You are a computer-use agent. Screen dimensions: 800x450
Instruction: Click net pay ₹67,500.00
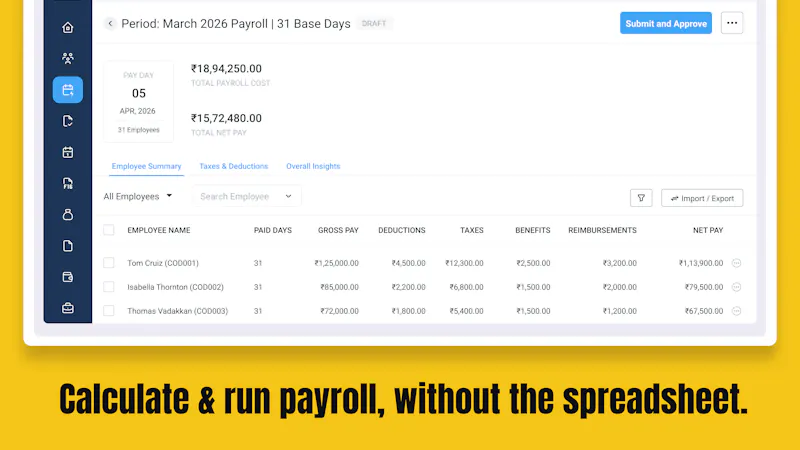704,311
